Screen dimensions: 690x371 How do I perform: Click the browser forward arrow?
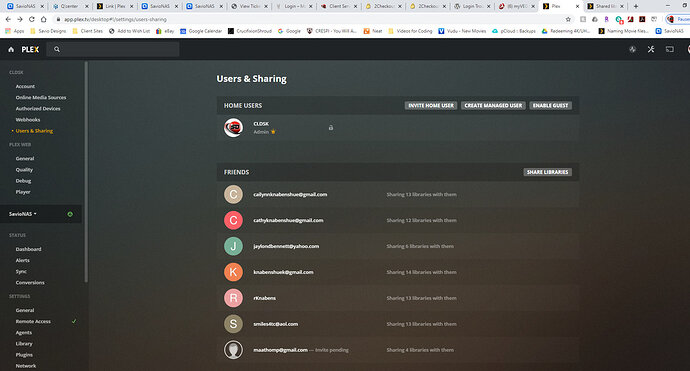[20, 19]
